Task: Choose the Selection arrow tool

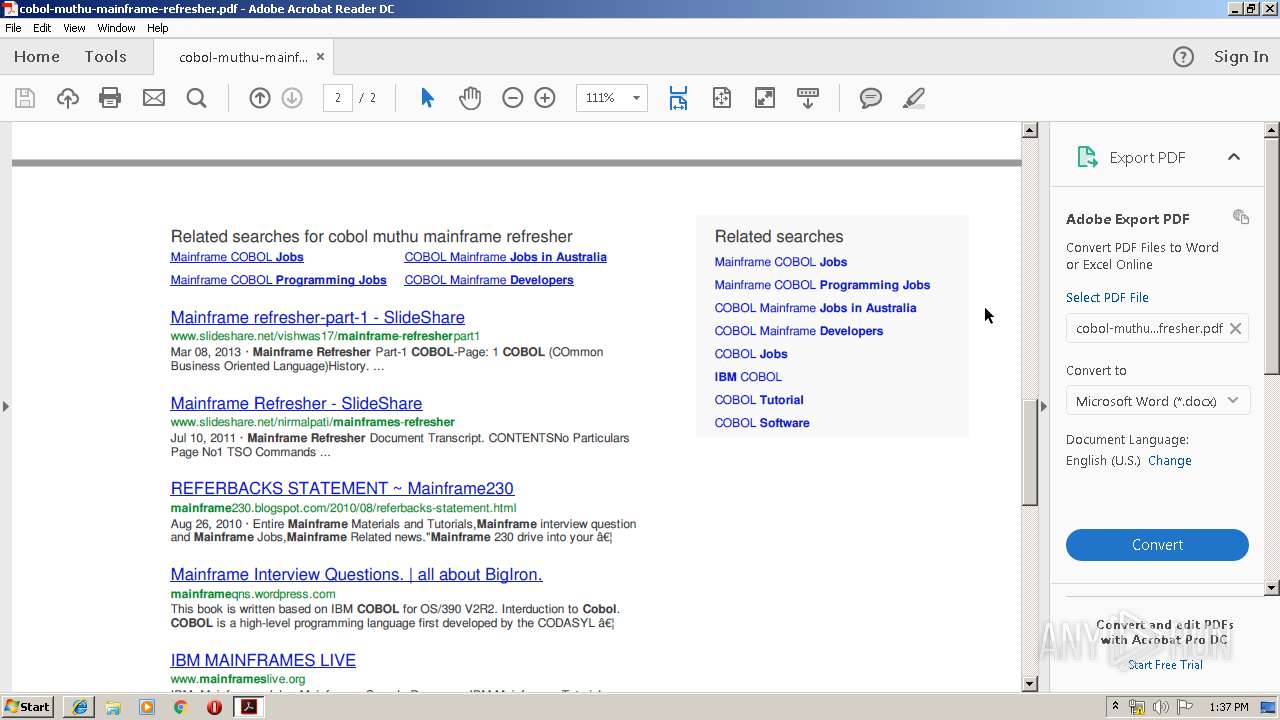Action: pos(427,98)
